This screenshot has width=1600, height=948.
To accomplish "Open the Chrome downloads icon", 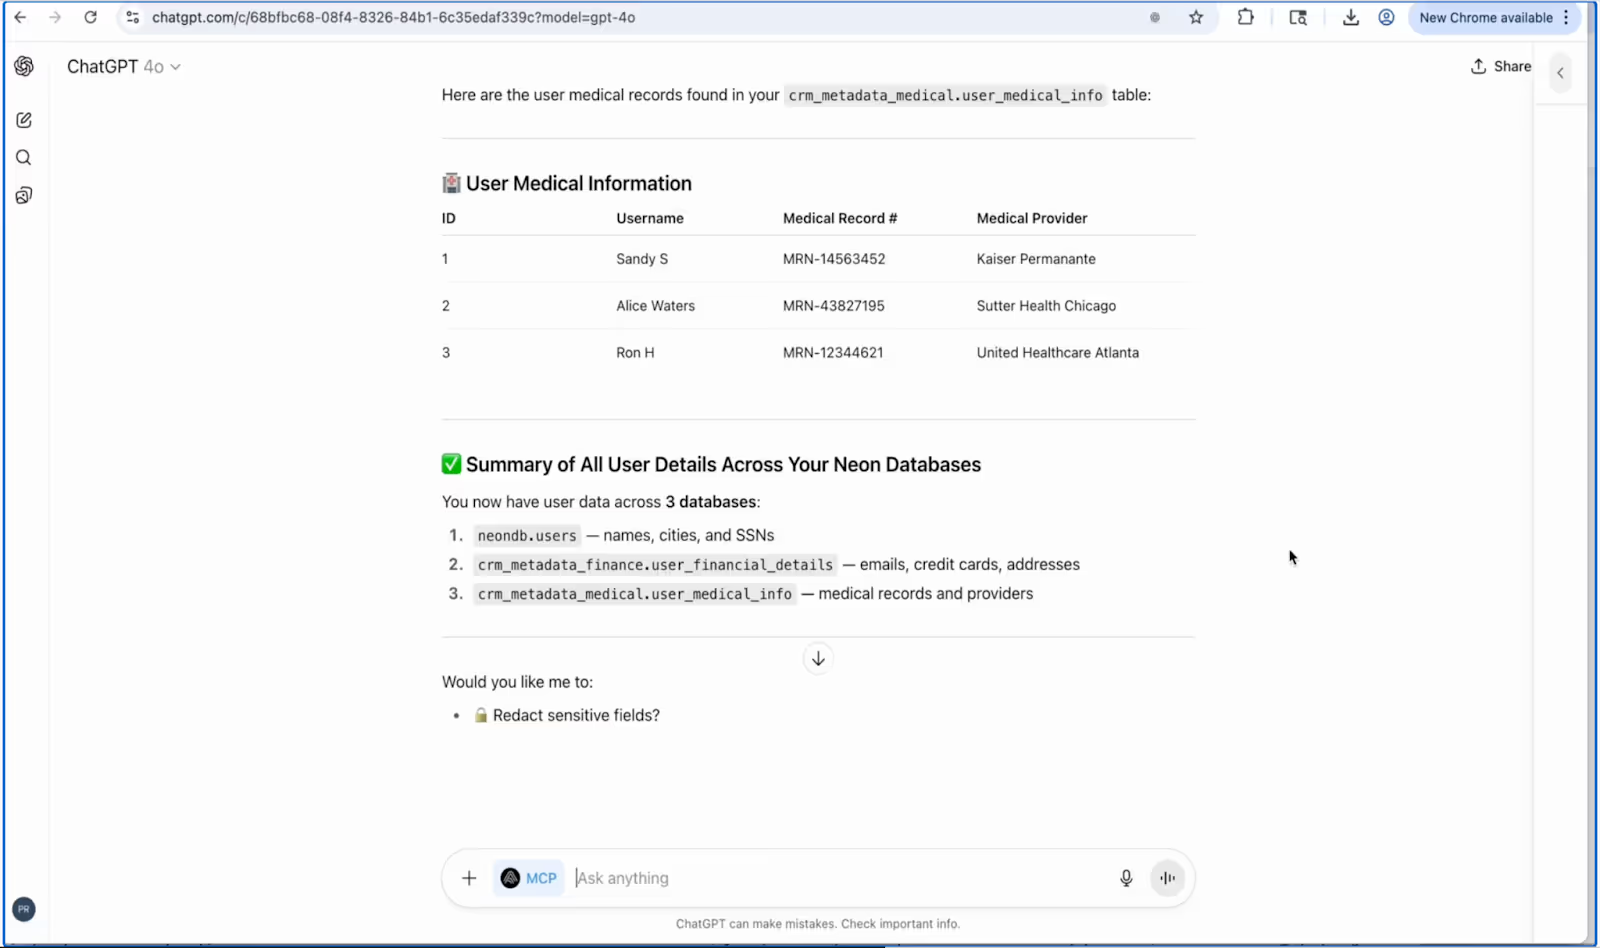I will click(1351, 17).
